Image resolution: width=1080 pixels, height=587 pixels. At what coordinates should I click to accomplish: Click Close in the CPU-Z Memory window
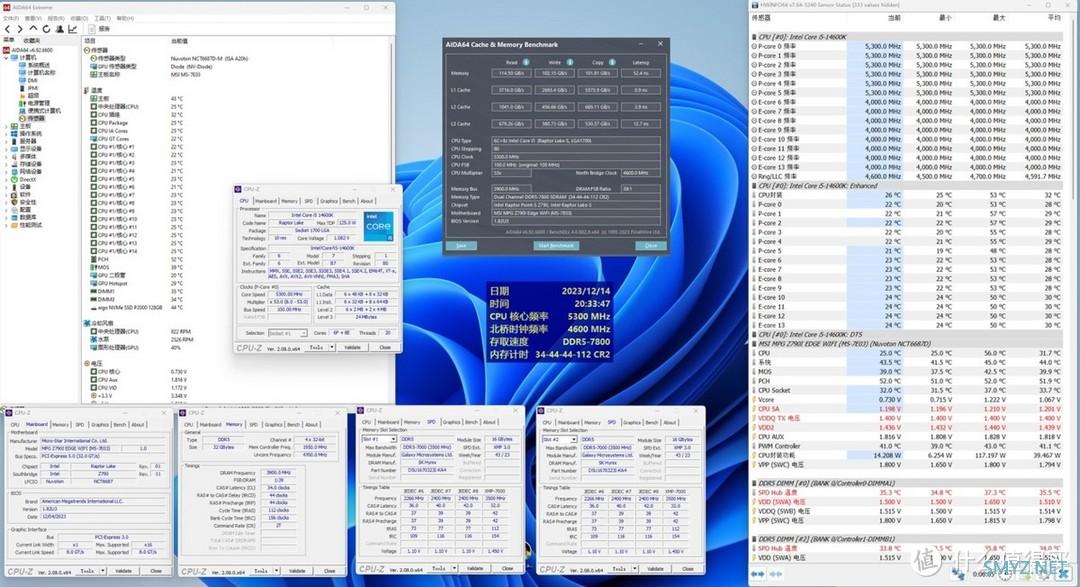[329, 570]
